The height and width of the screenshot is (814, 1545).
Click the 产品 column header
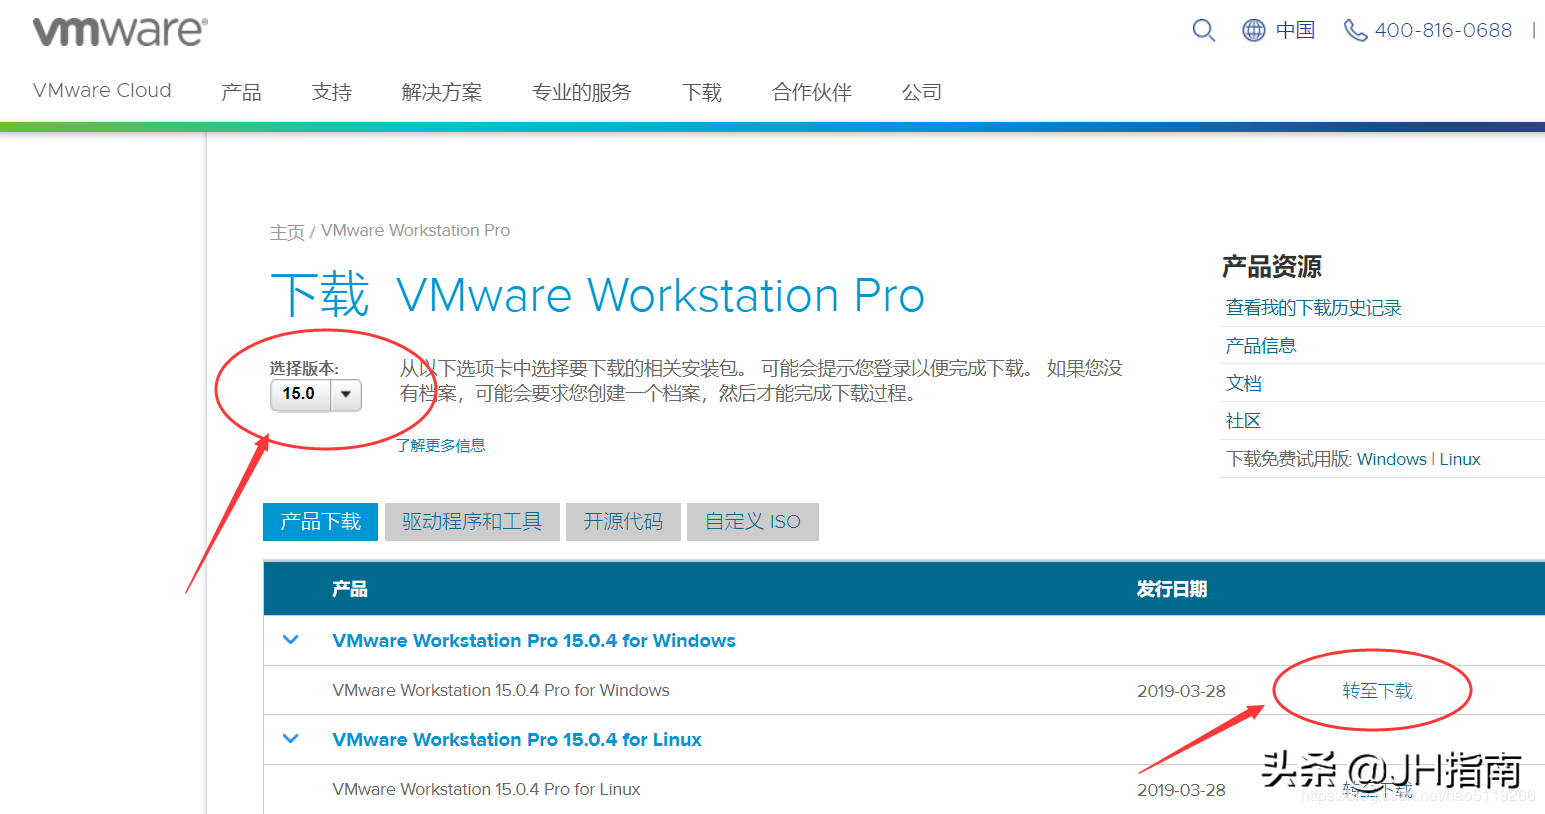pos(350,589)
